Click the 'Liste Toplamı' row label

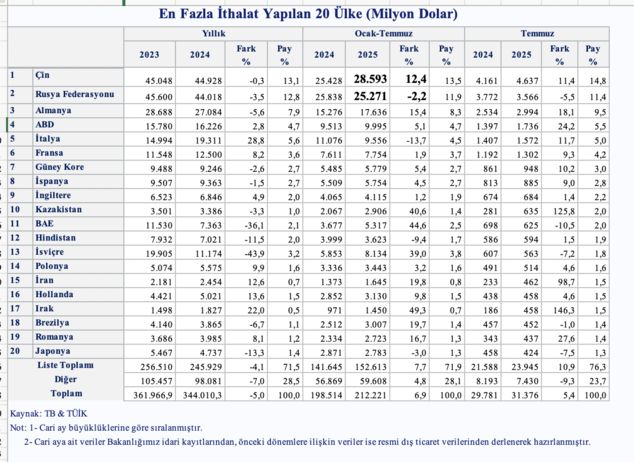coord(66,365)
